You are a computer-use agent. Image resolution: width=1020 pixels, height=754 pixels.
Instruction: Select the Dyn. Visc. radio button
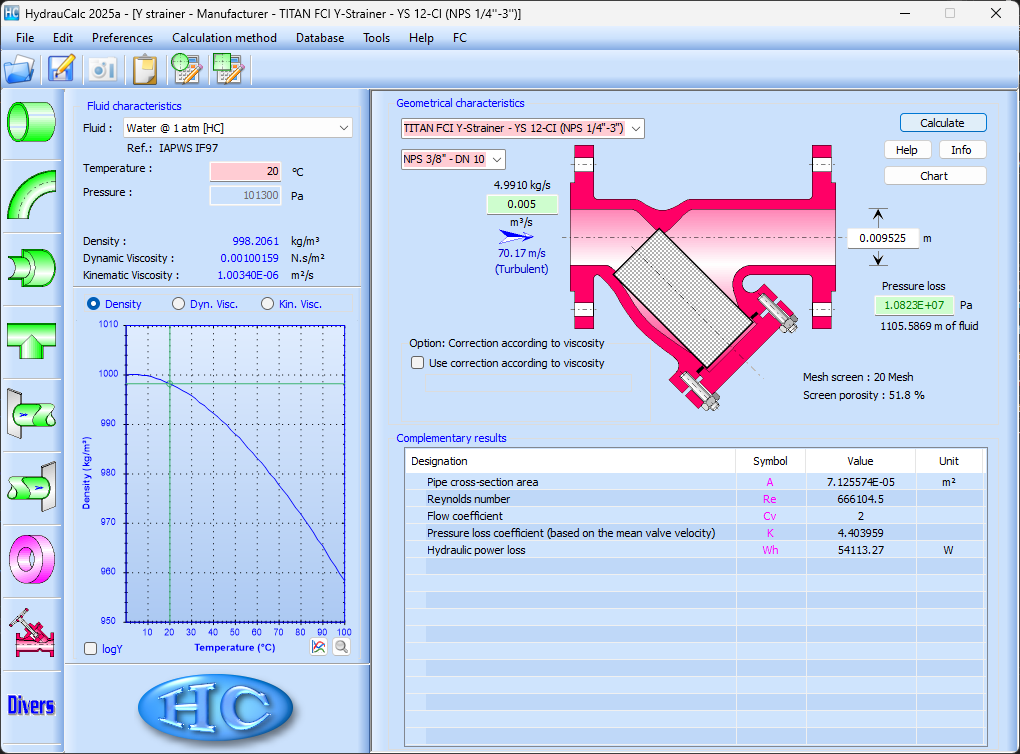point(179,304)
